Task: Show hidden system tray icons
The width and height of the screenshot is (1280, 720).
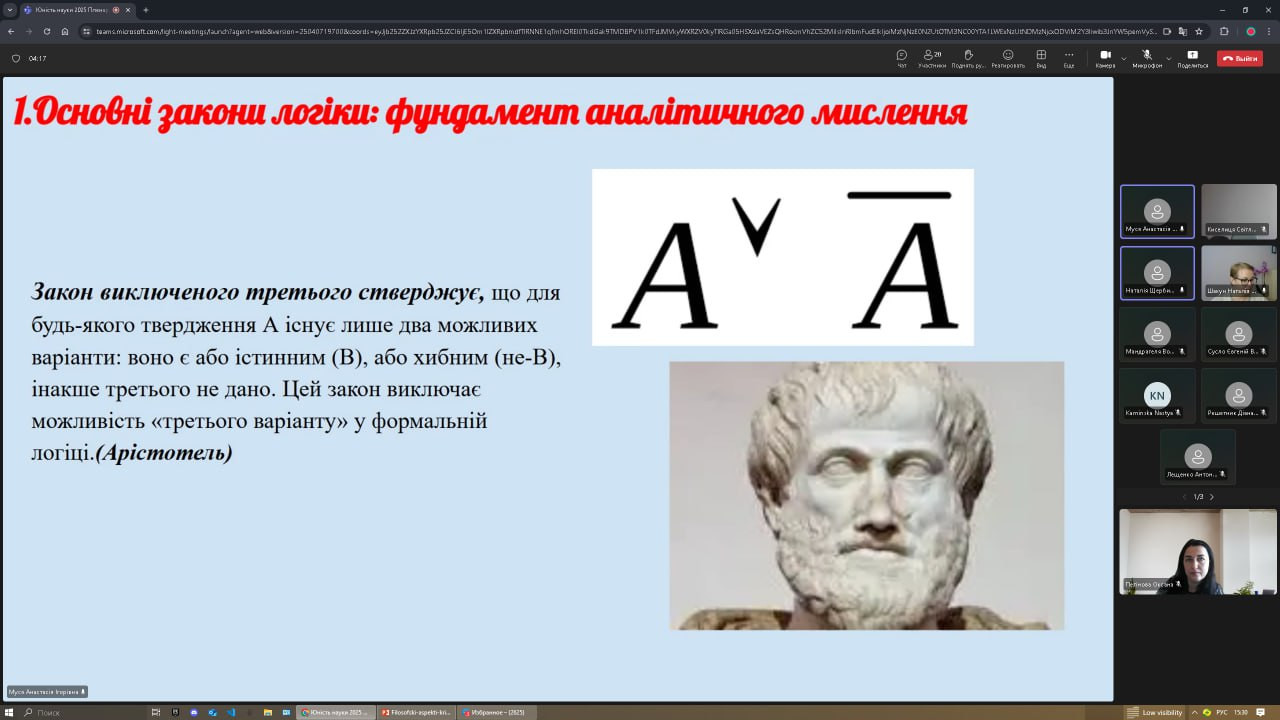Action: coord(1194,712)
